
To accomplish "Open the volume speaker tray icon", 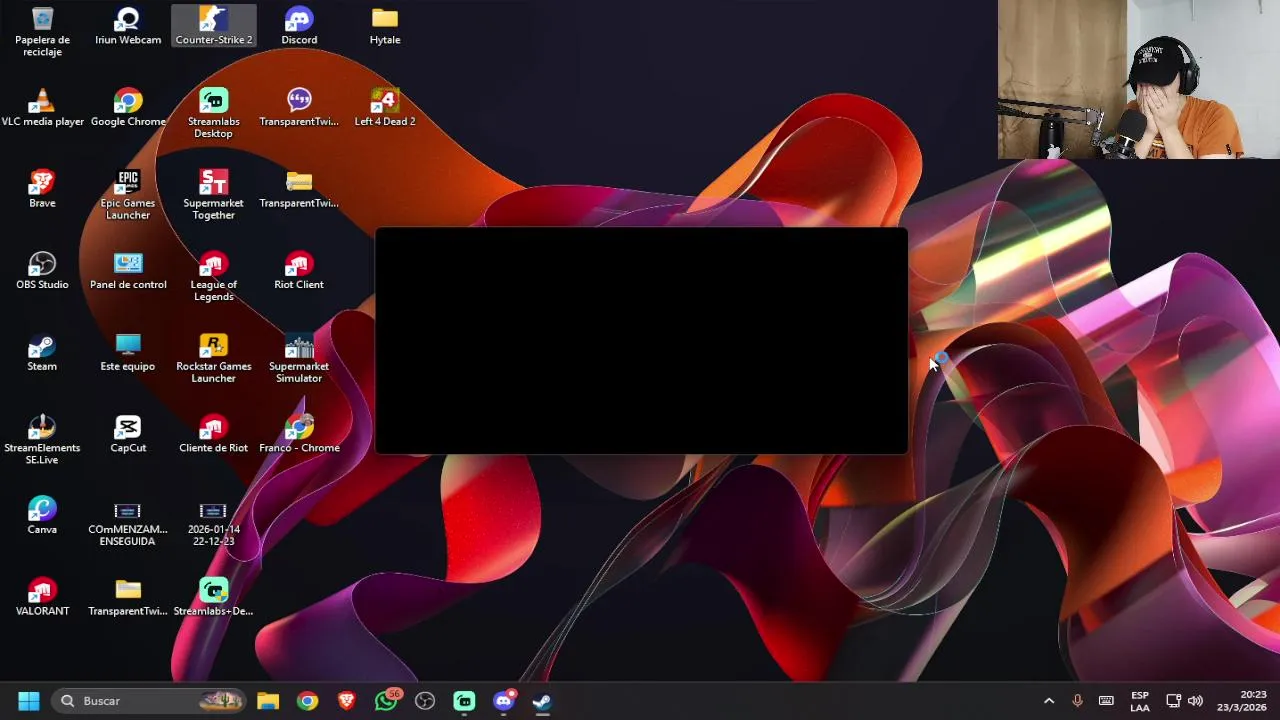I will 1195,701.
